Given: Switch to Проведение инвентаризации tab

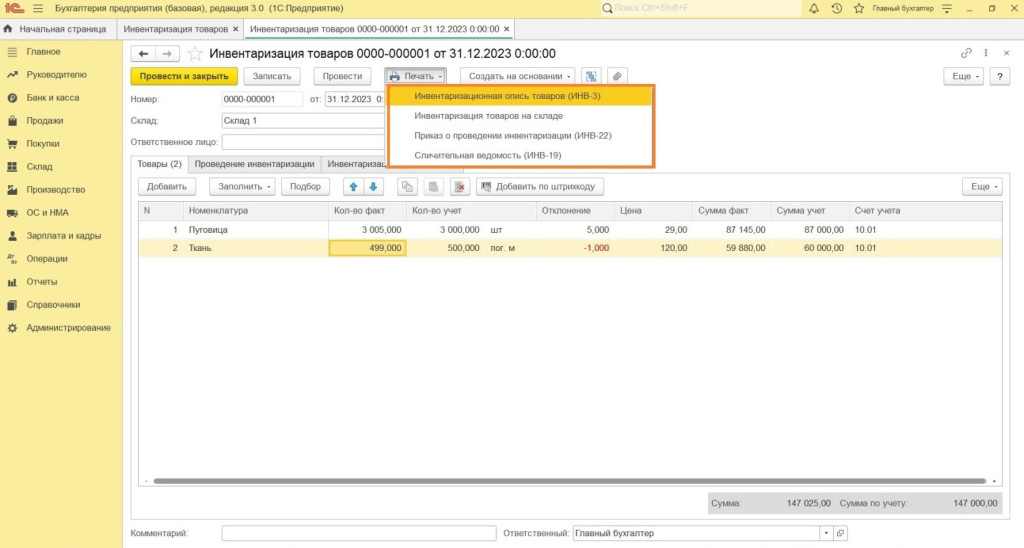Looking at the screenshot, I should click(254, 164).
